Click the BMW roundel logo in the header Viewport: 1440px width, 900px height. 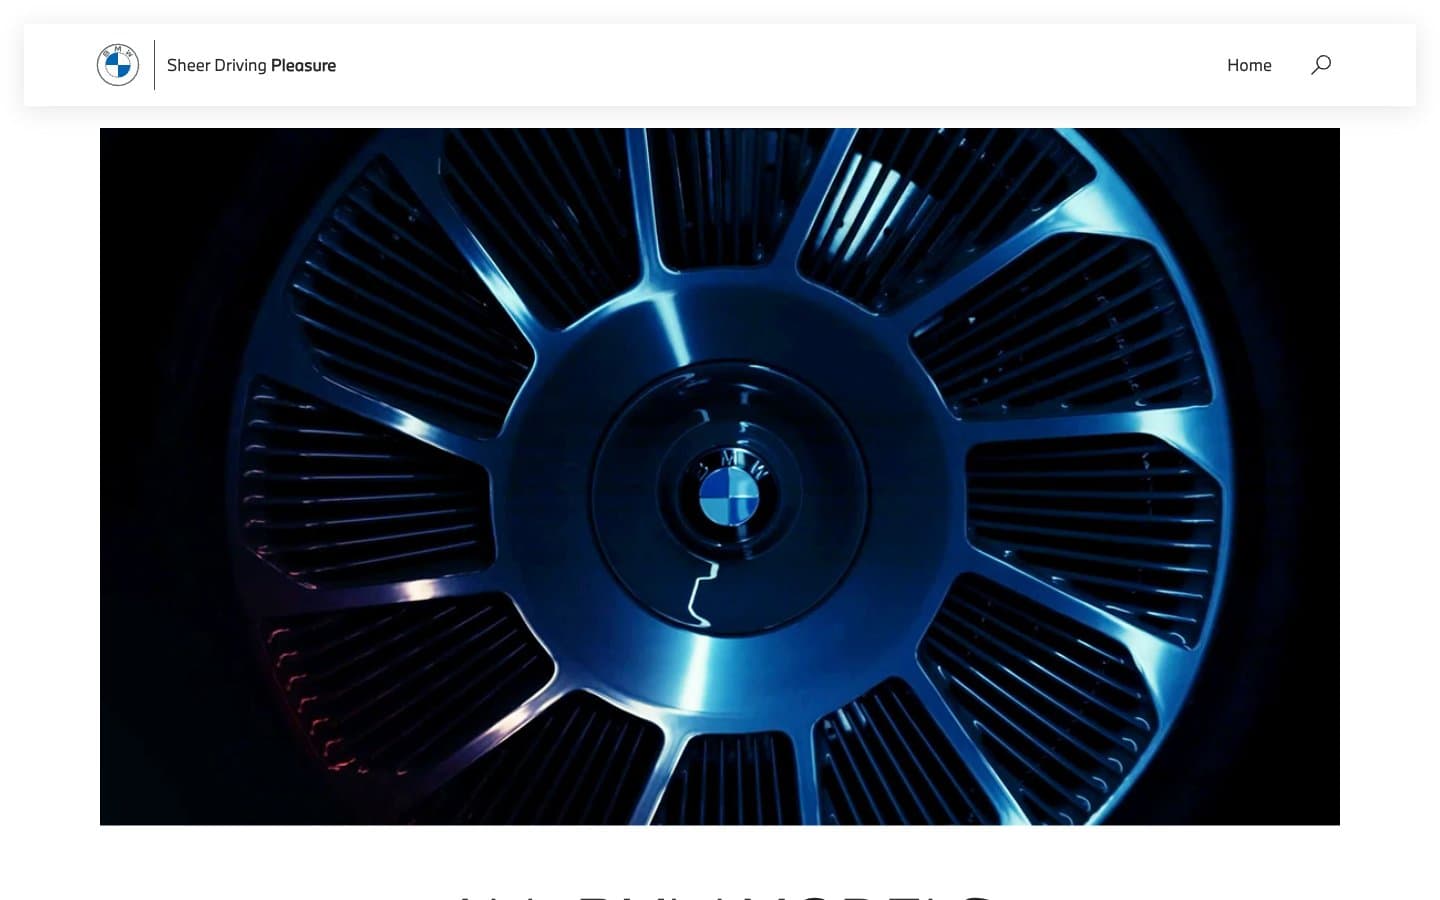point(118,65)
